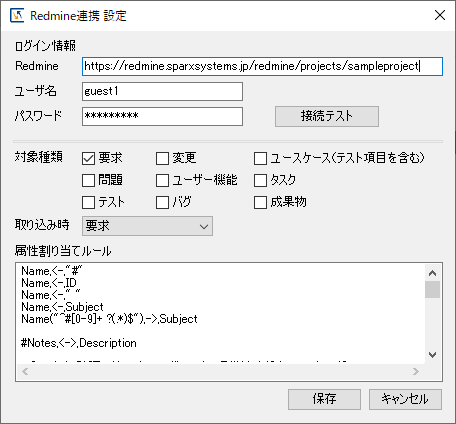Enable the バグ checkbox
This screenshot has height=424, width=456.
click(162, 202)
